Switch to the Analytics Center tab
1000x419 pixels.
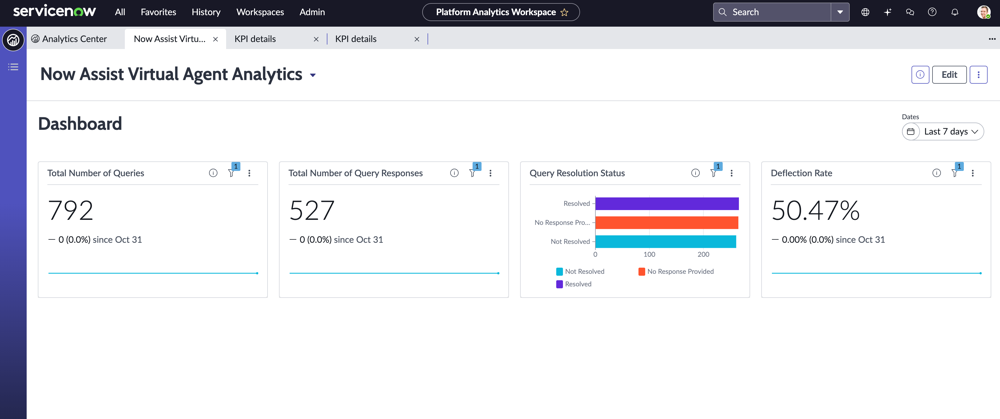tap(69, 39)
